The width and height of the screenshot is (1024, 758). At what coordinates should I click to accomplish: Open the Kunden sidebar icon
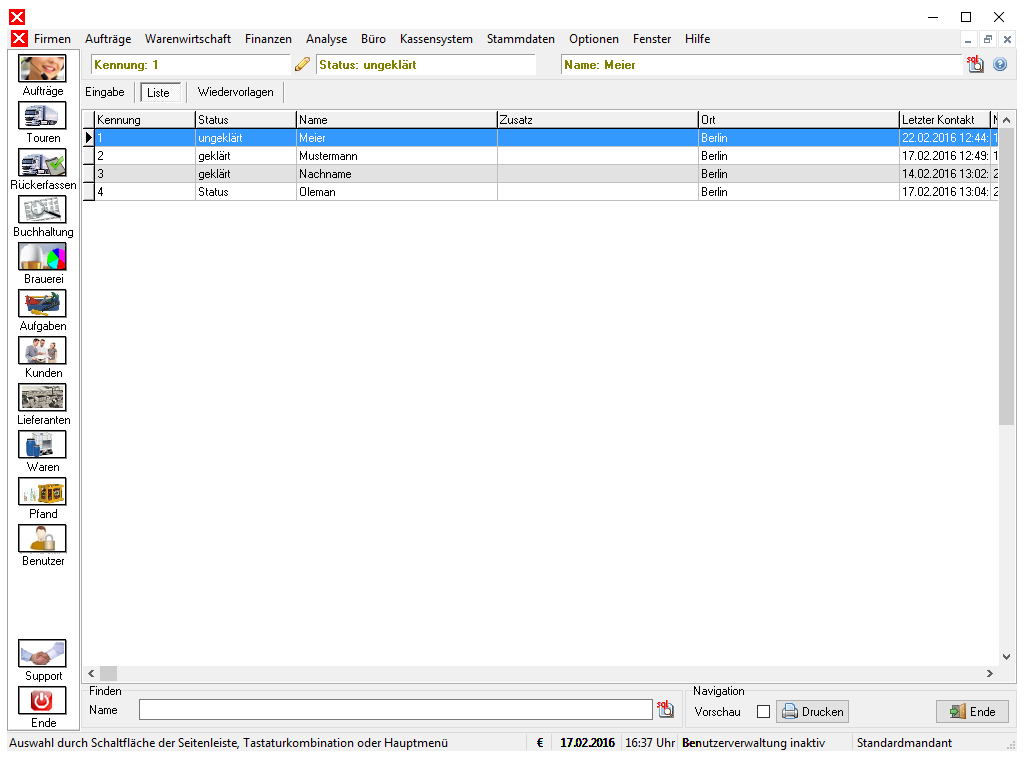pos(42,351)
